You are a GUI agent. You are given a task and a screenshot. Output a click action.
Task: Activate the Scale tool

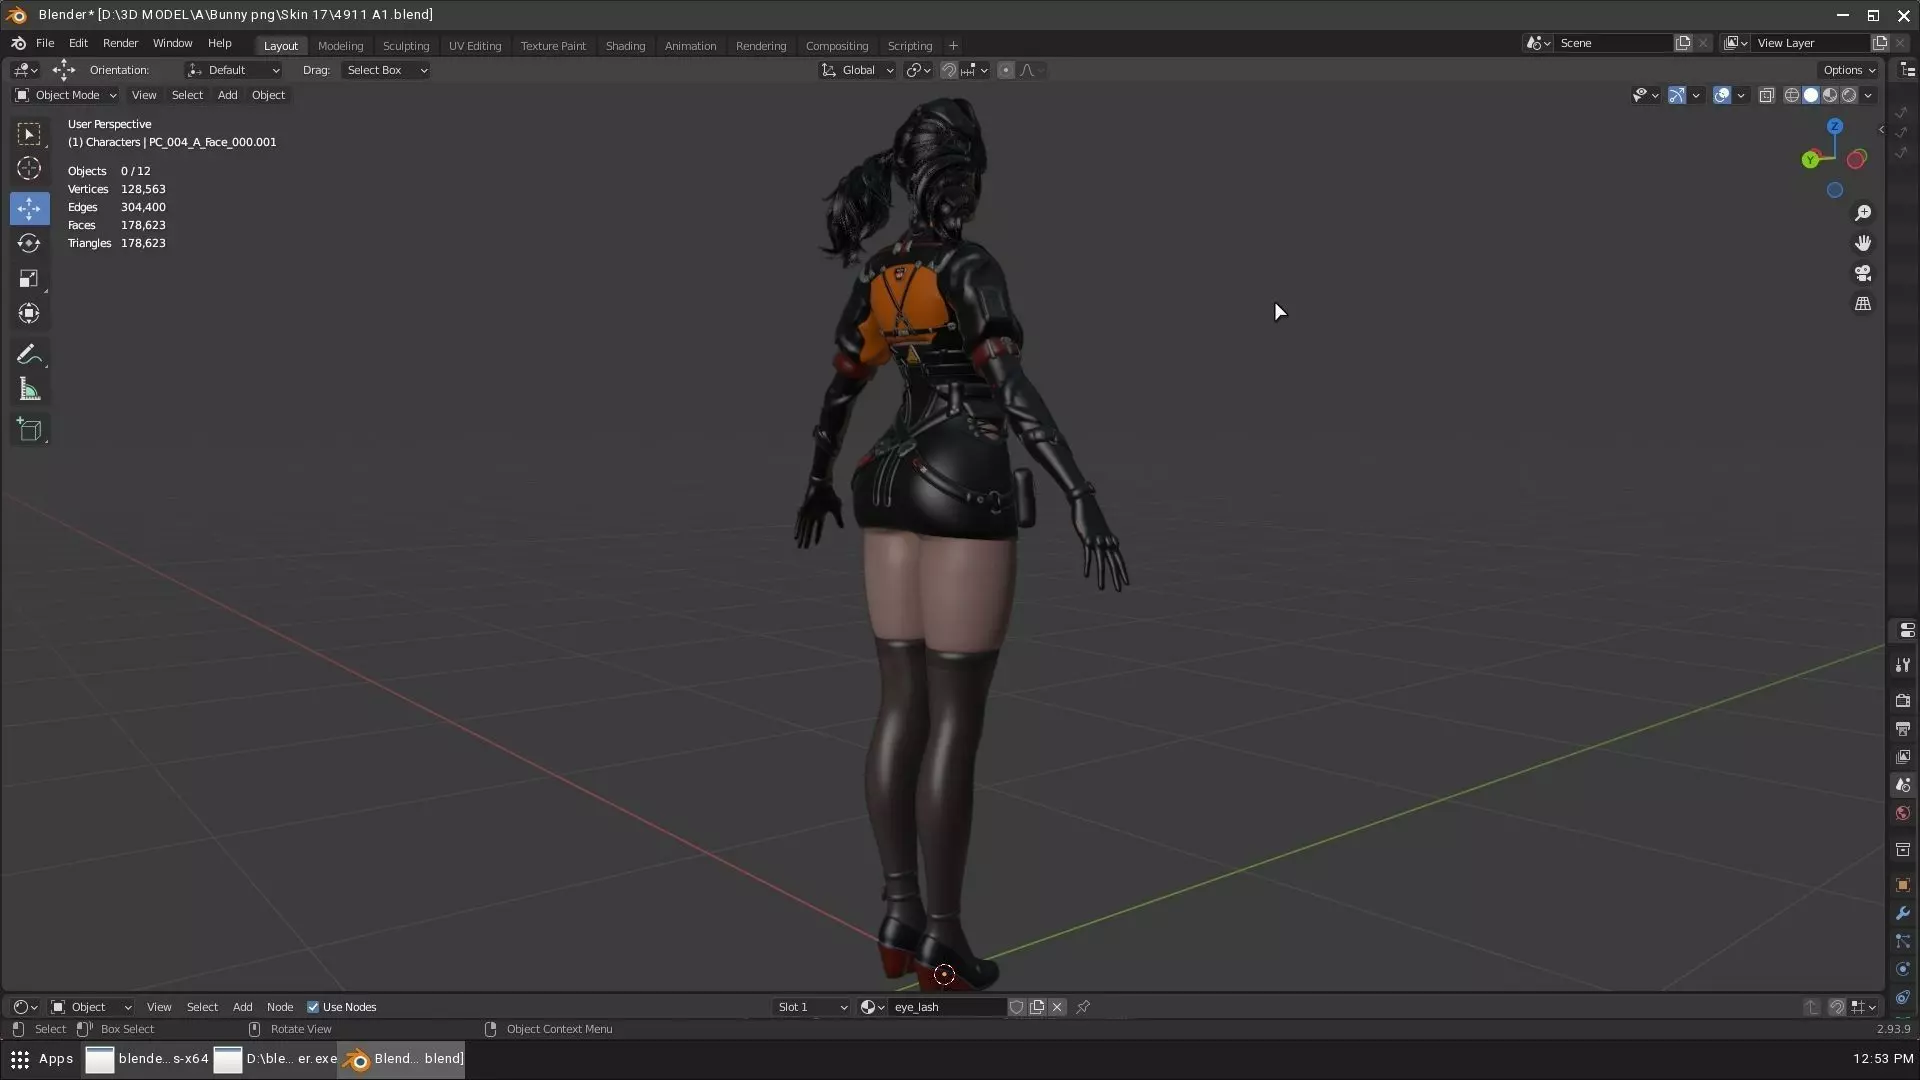pyautogui.click(x=29, y=278)
